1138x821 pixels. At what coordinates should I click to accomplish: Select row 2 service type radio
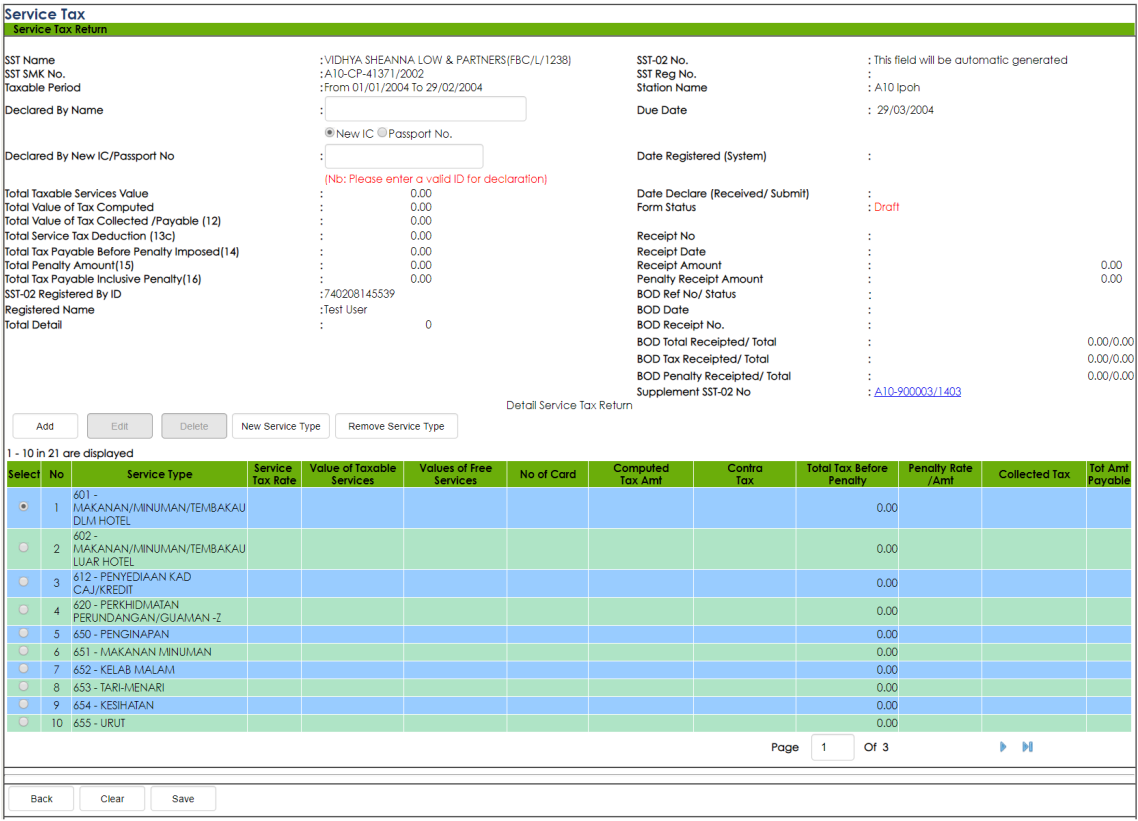(24, 548)
